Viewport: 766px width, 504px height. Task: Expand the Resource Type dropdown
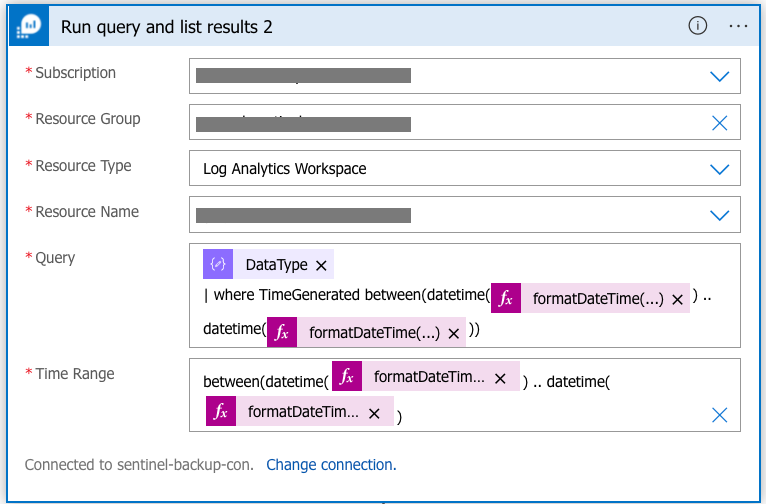pos(719,169)
